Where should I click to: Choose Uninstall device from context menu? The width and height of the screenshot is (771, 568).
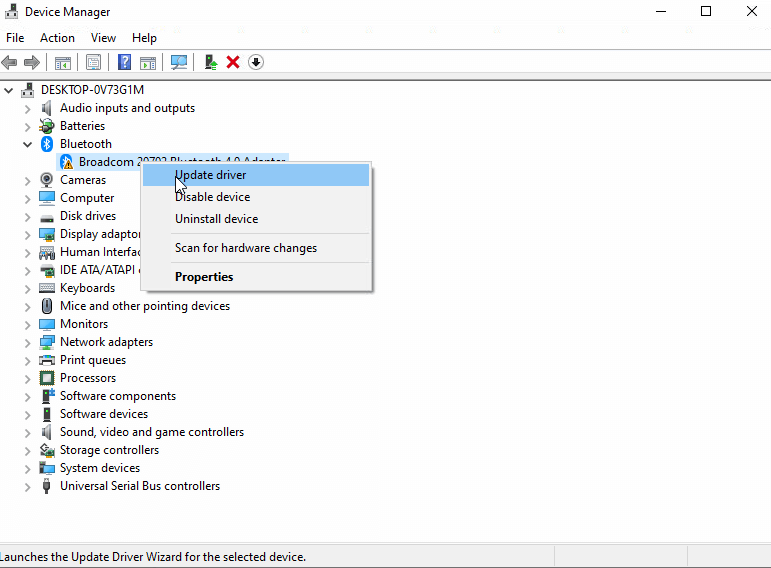[216, 219]
